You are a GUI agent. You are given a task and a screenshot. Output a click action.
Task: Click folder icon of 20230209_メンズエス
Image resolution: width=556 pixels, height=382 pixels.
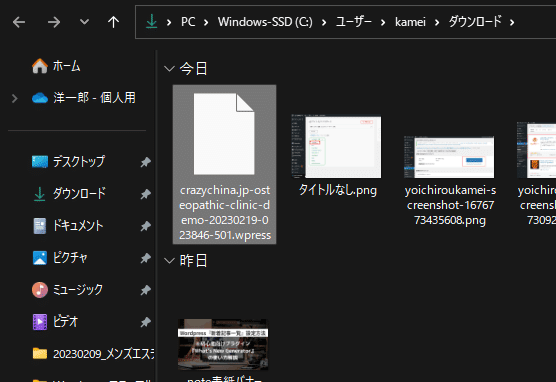click(40, 354)
